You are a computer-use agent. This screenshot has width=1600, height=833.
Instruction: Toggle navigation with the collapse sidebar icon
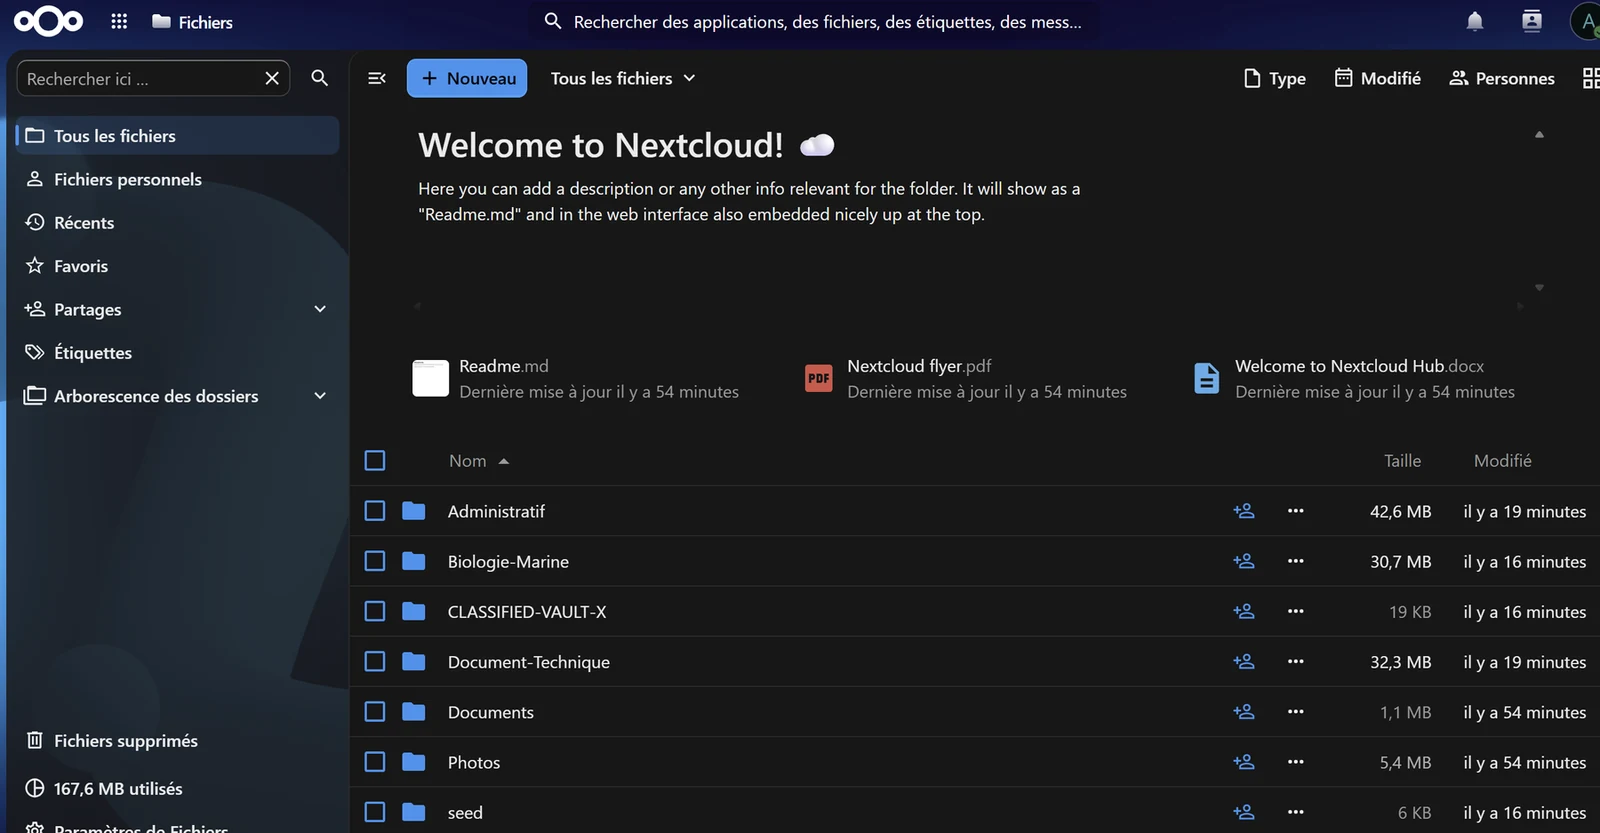[x=377, y=78]
